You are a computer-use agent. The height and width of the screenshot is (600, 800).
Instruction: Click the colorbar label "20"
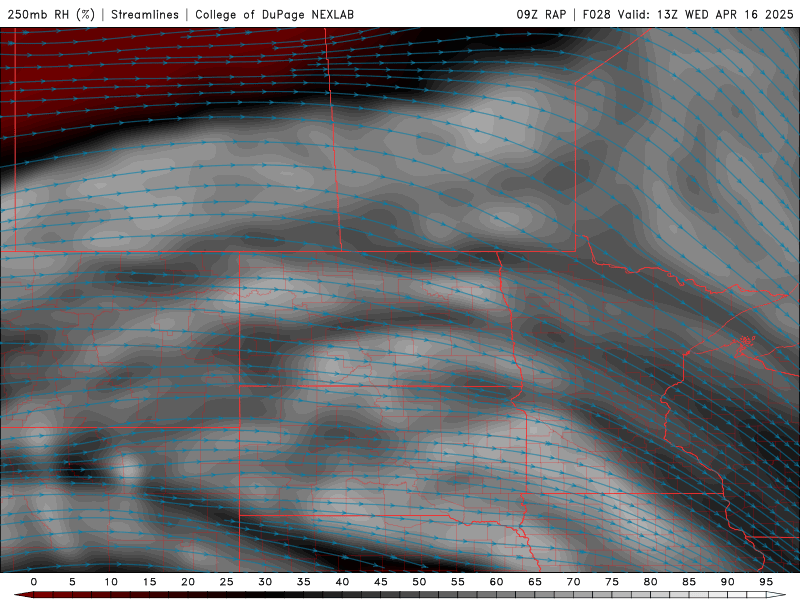pyautogui.click(x=188, y=582)
